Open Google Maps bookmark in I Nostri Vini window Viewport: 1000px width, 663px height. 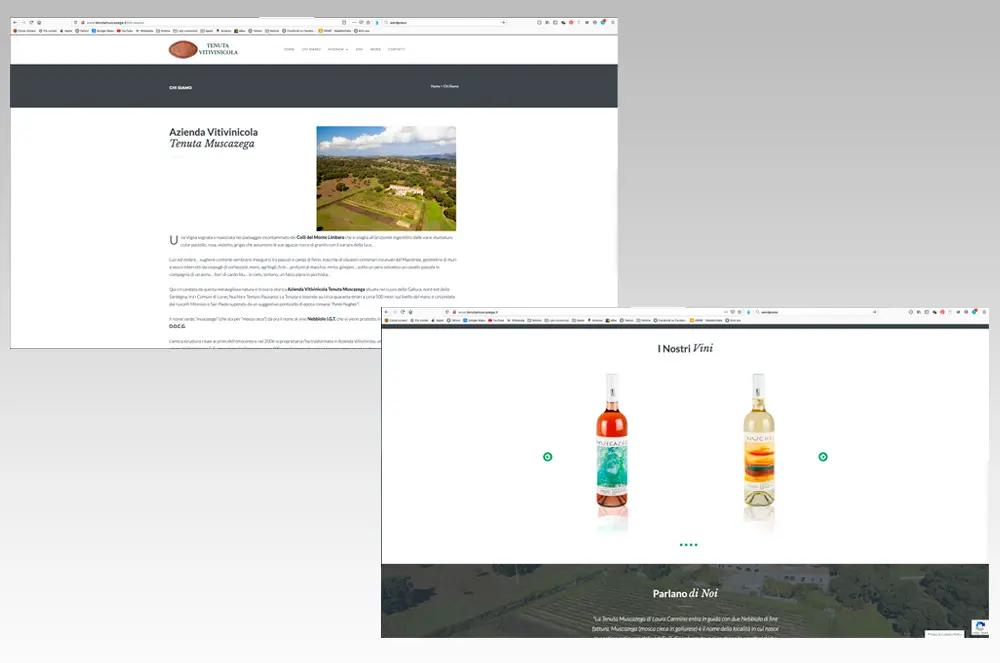point(474,320)
